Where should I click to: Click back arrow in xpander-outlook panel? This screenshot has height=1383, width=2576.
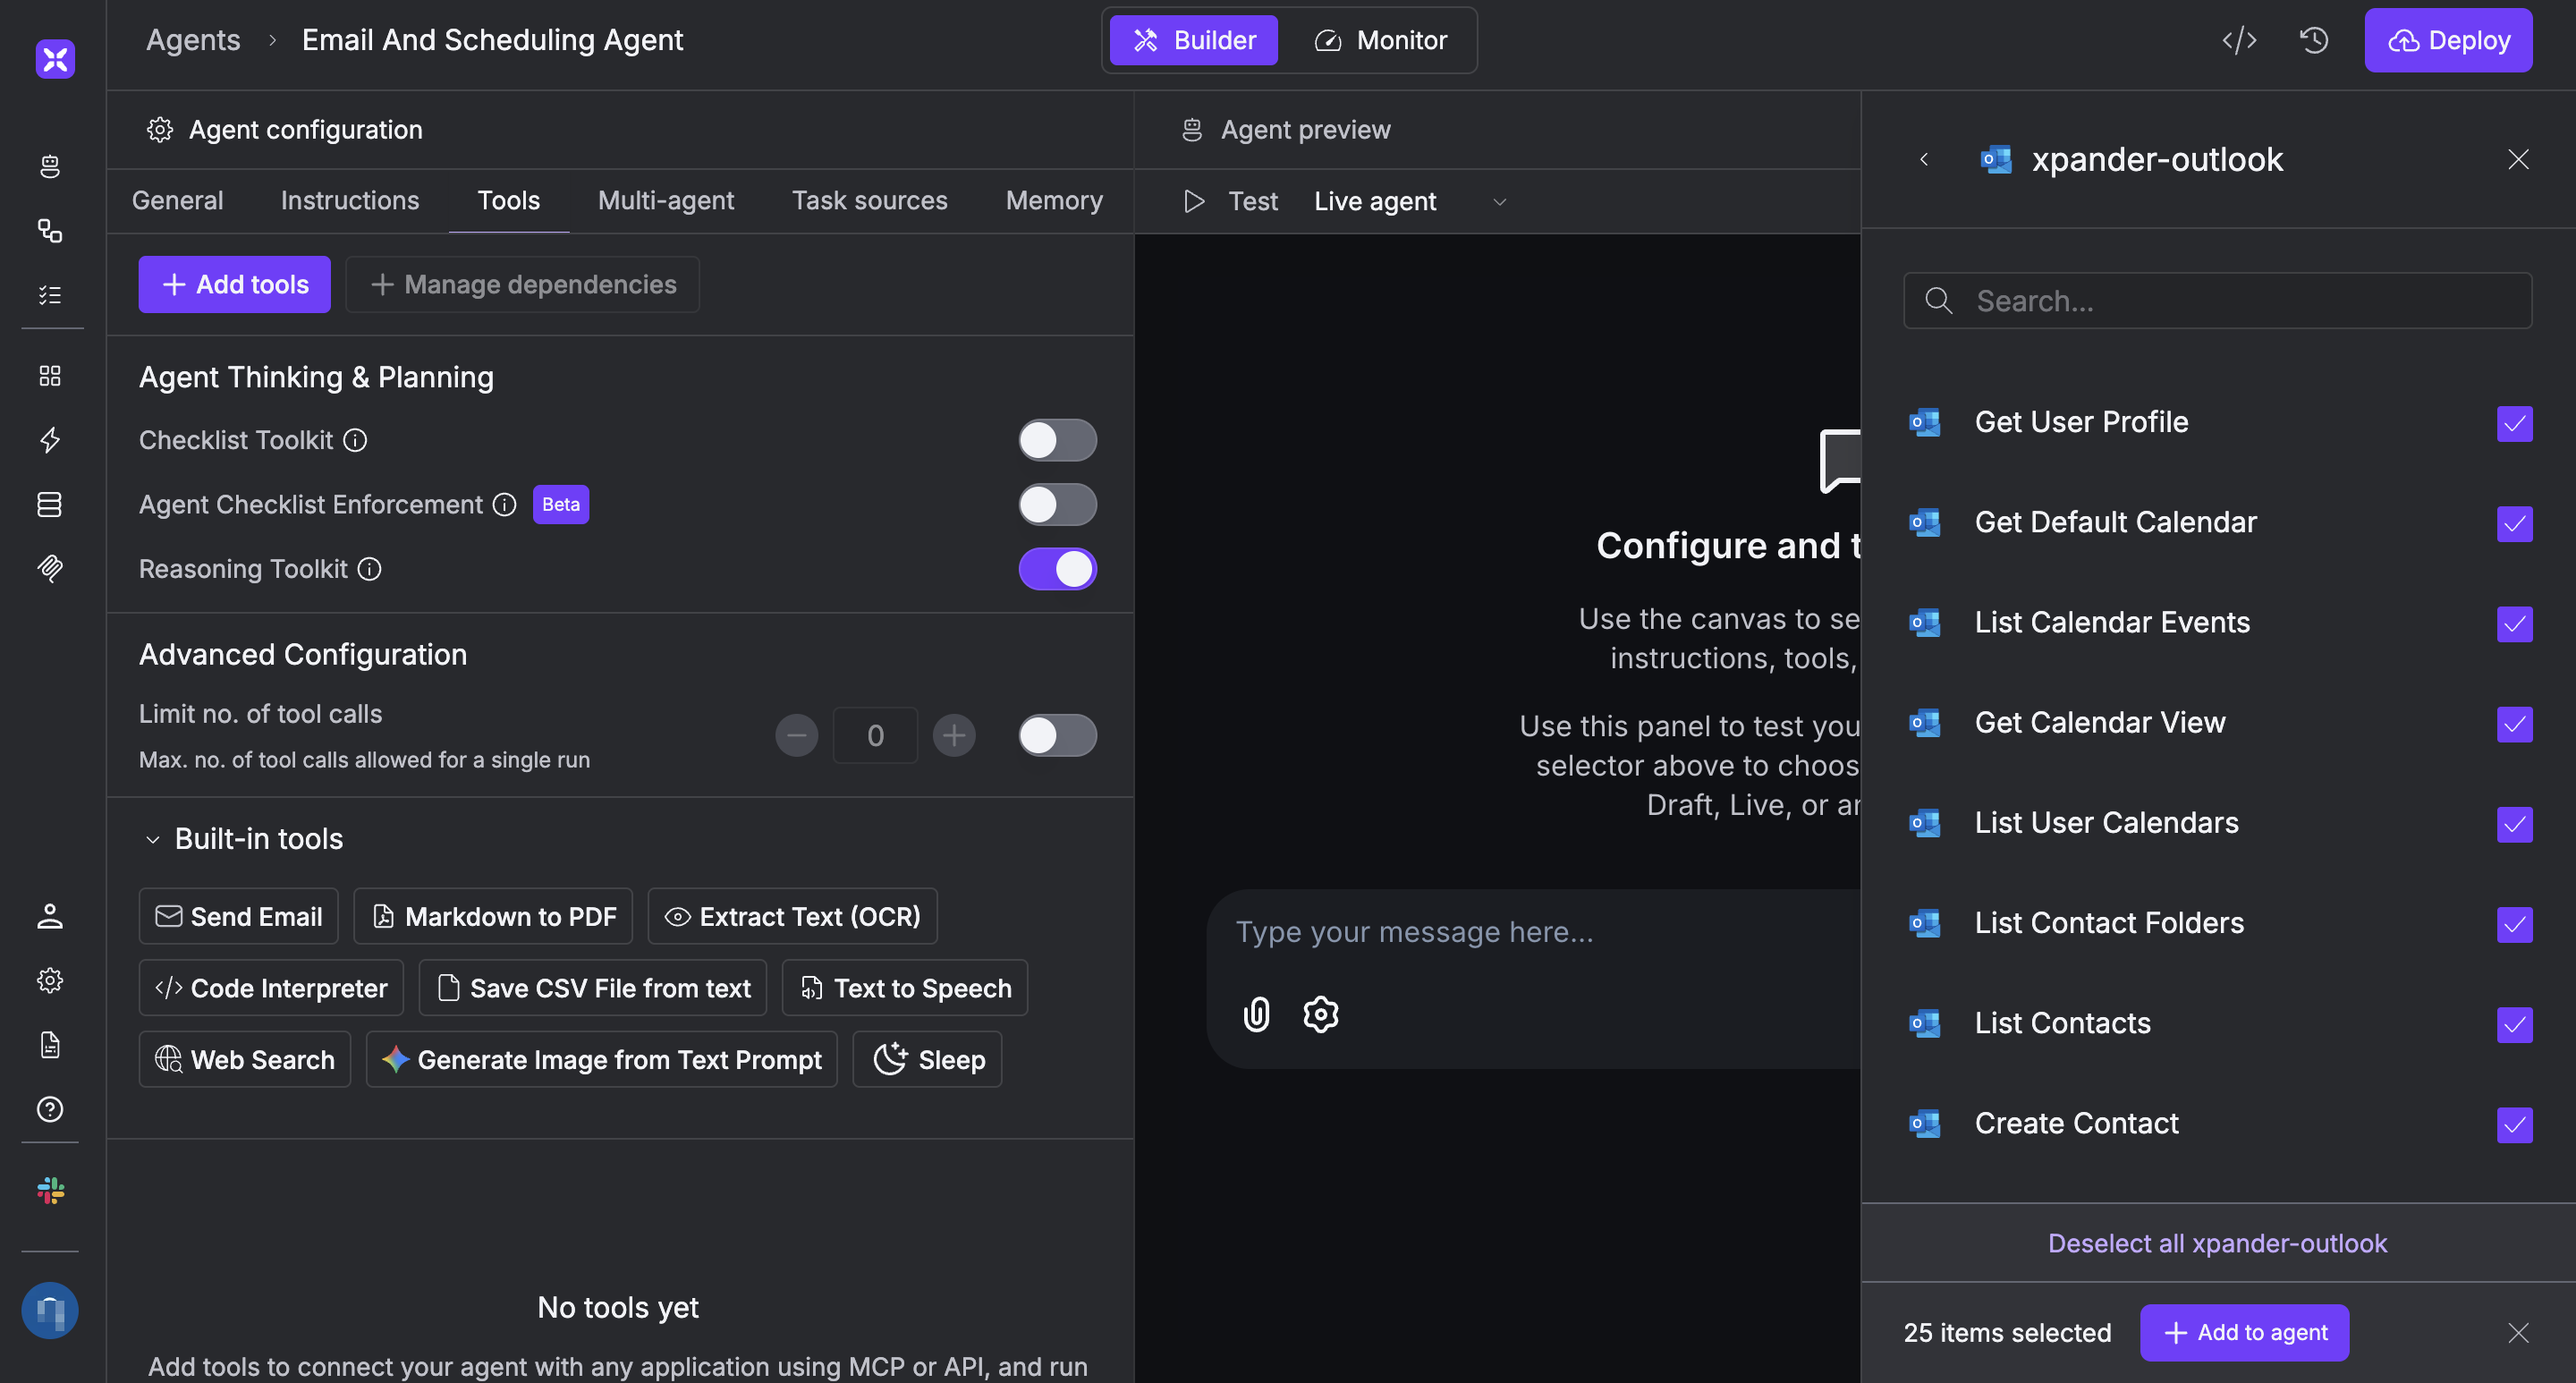pyautogui.click(x=1924, y=160)
